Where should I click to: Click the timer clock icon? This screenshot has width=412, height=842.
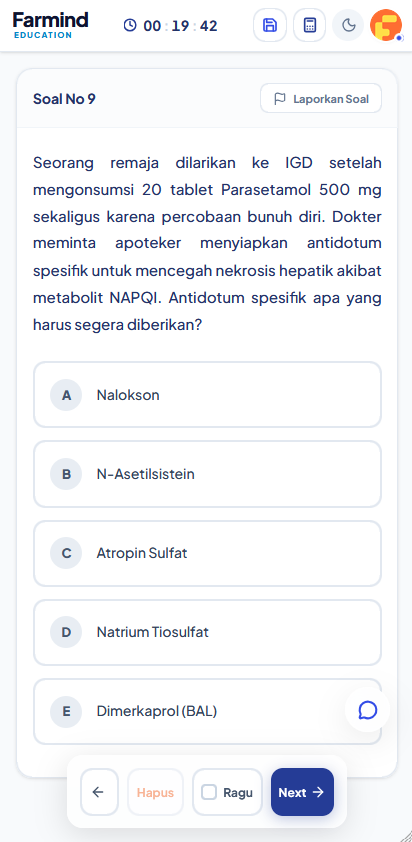130,25
